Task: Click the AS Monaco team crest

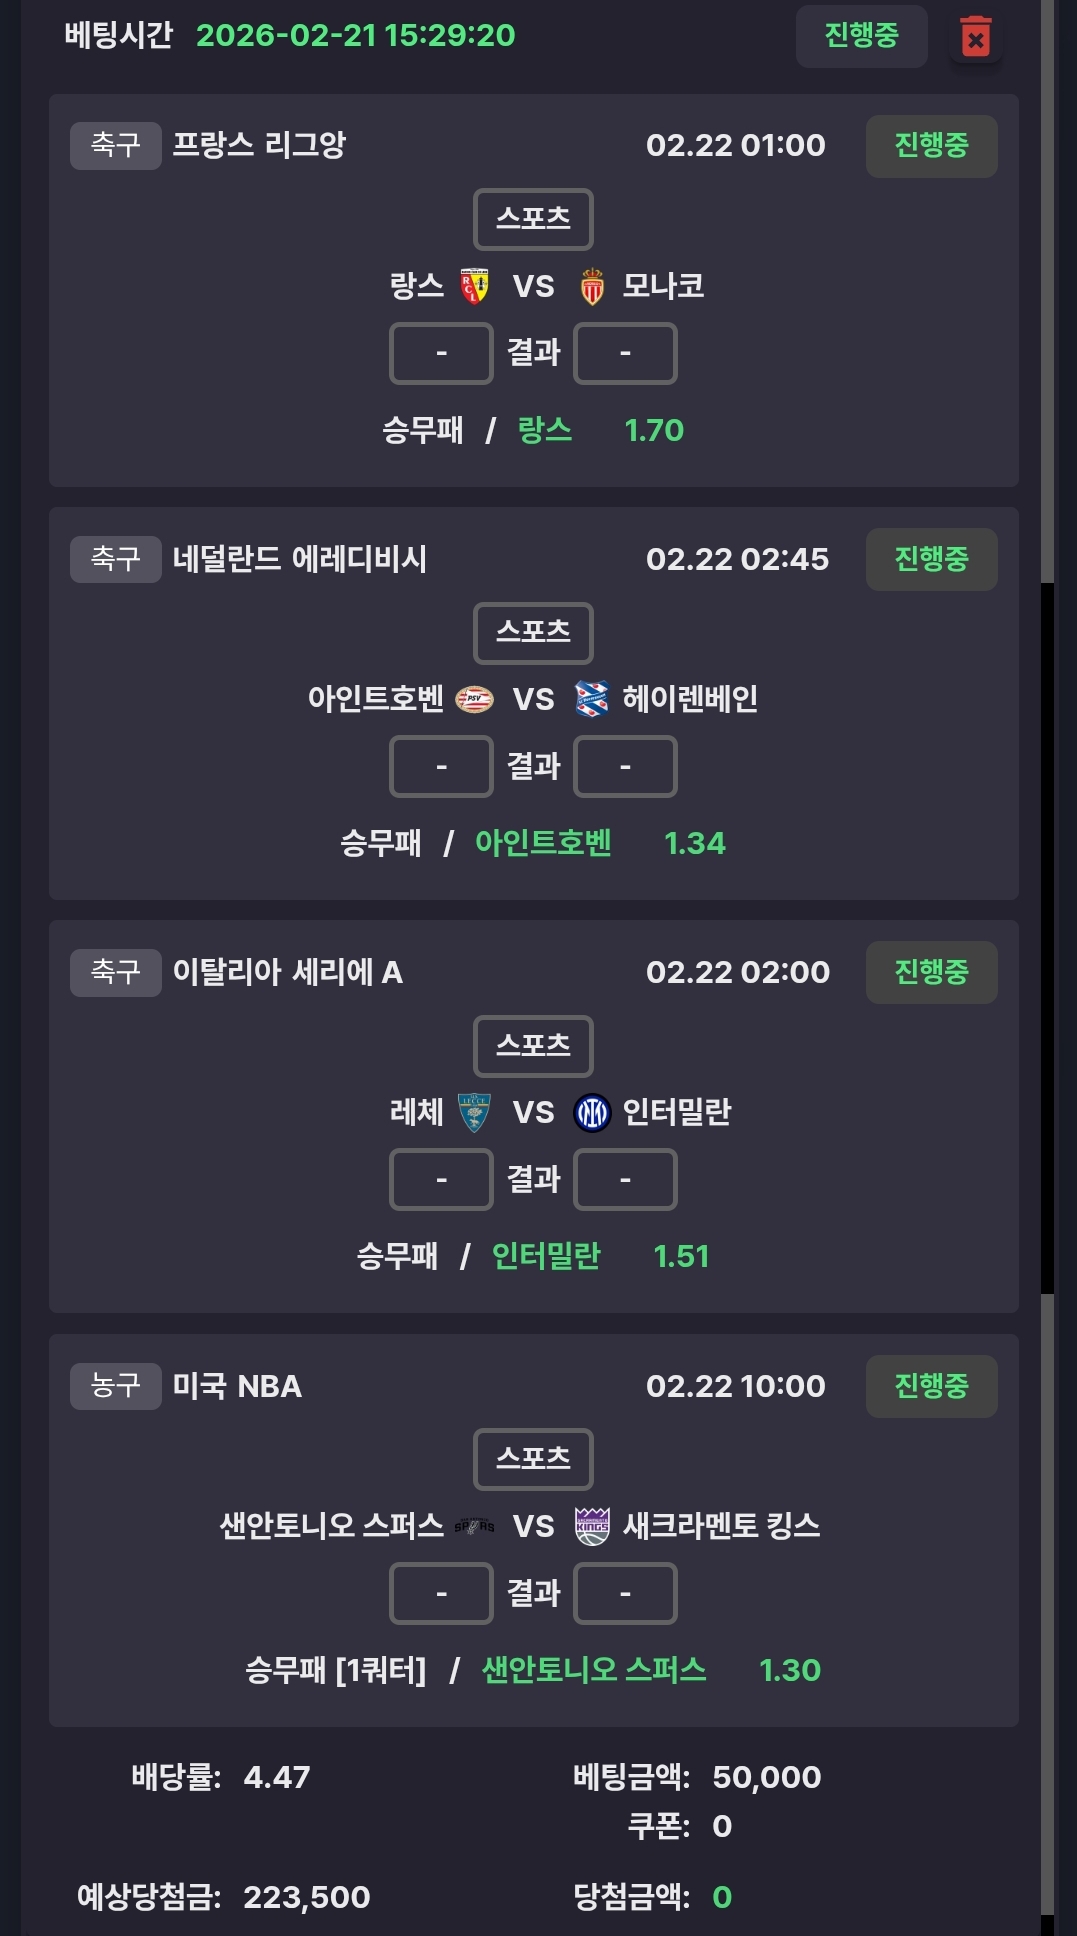Action: [592, 286]
